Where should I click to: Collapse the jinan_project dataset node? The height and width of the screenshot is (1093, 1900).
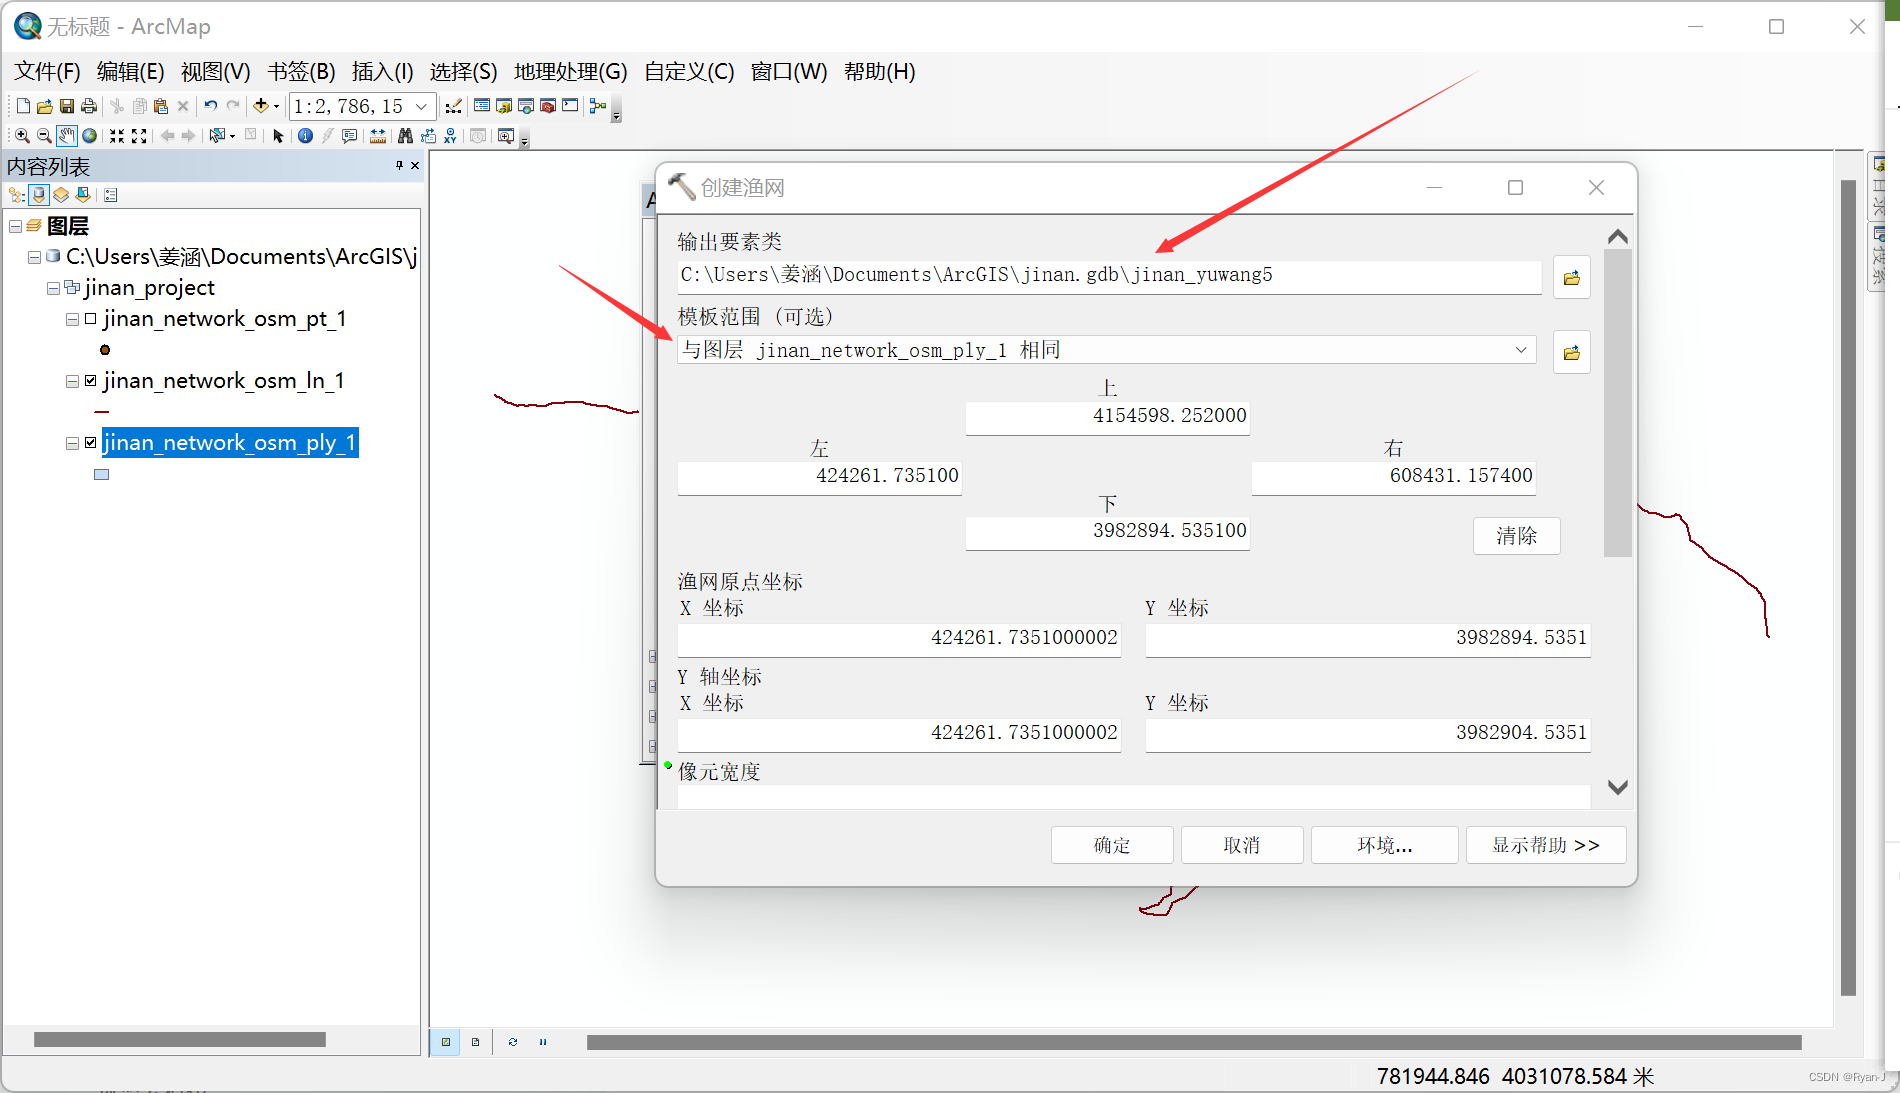(53, 289)
